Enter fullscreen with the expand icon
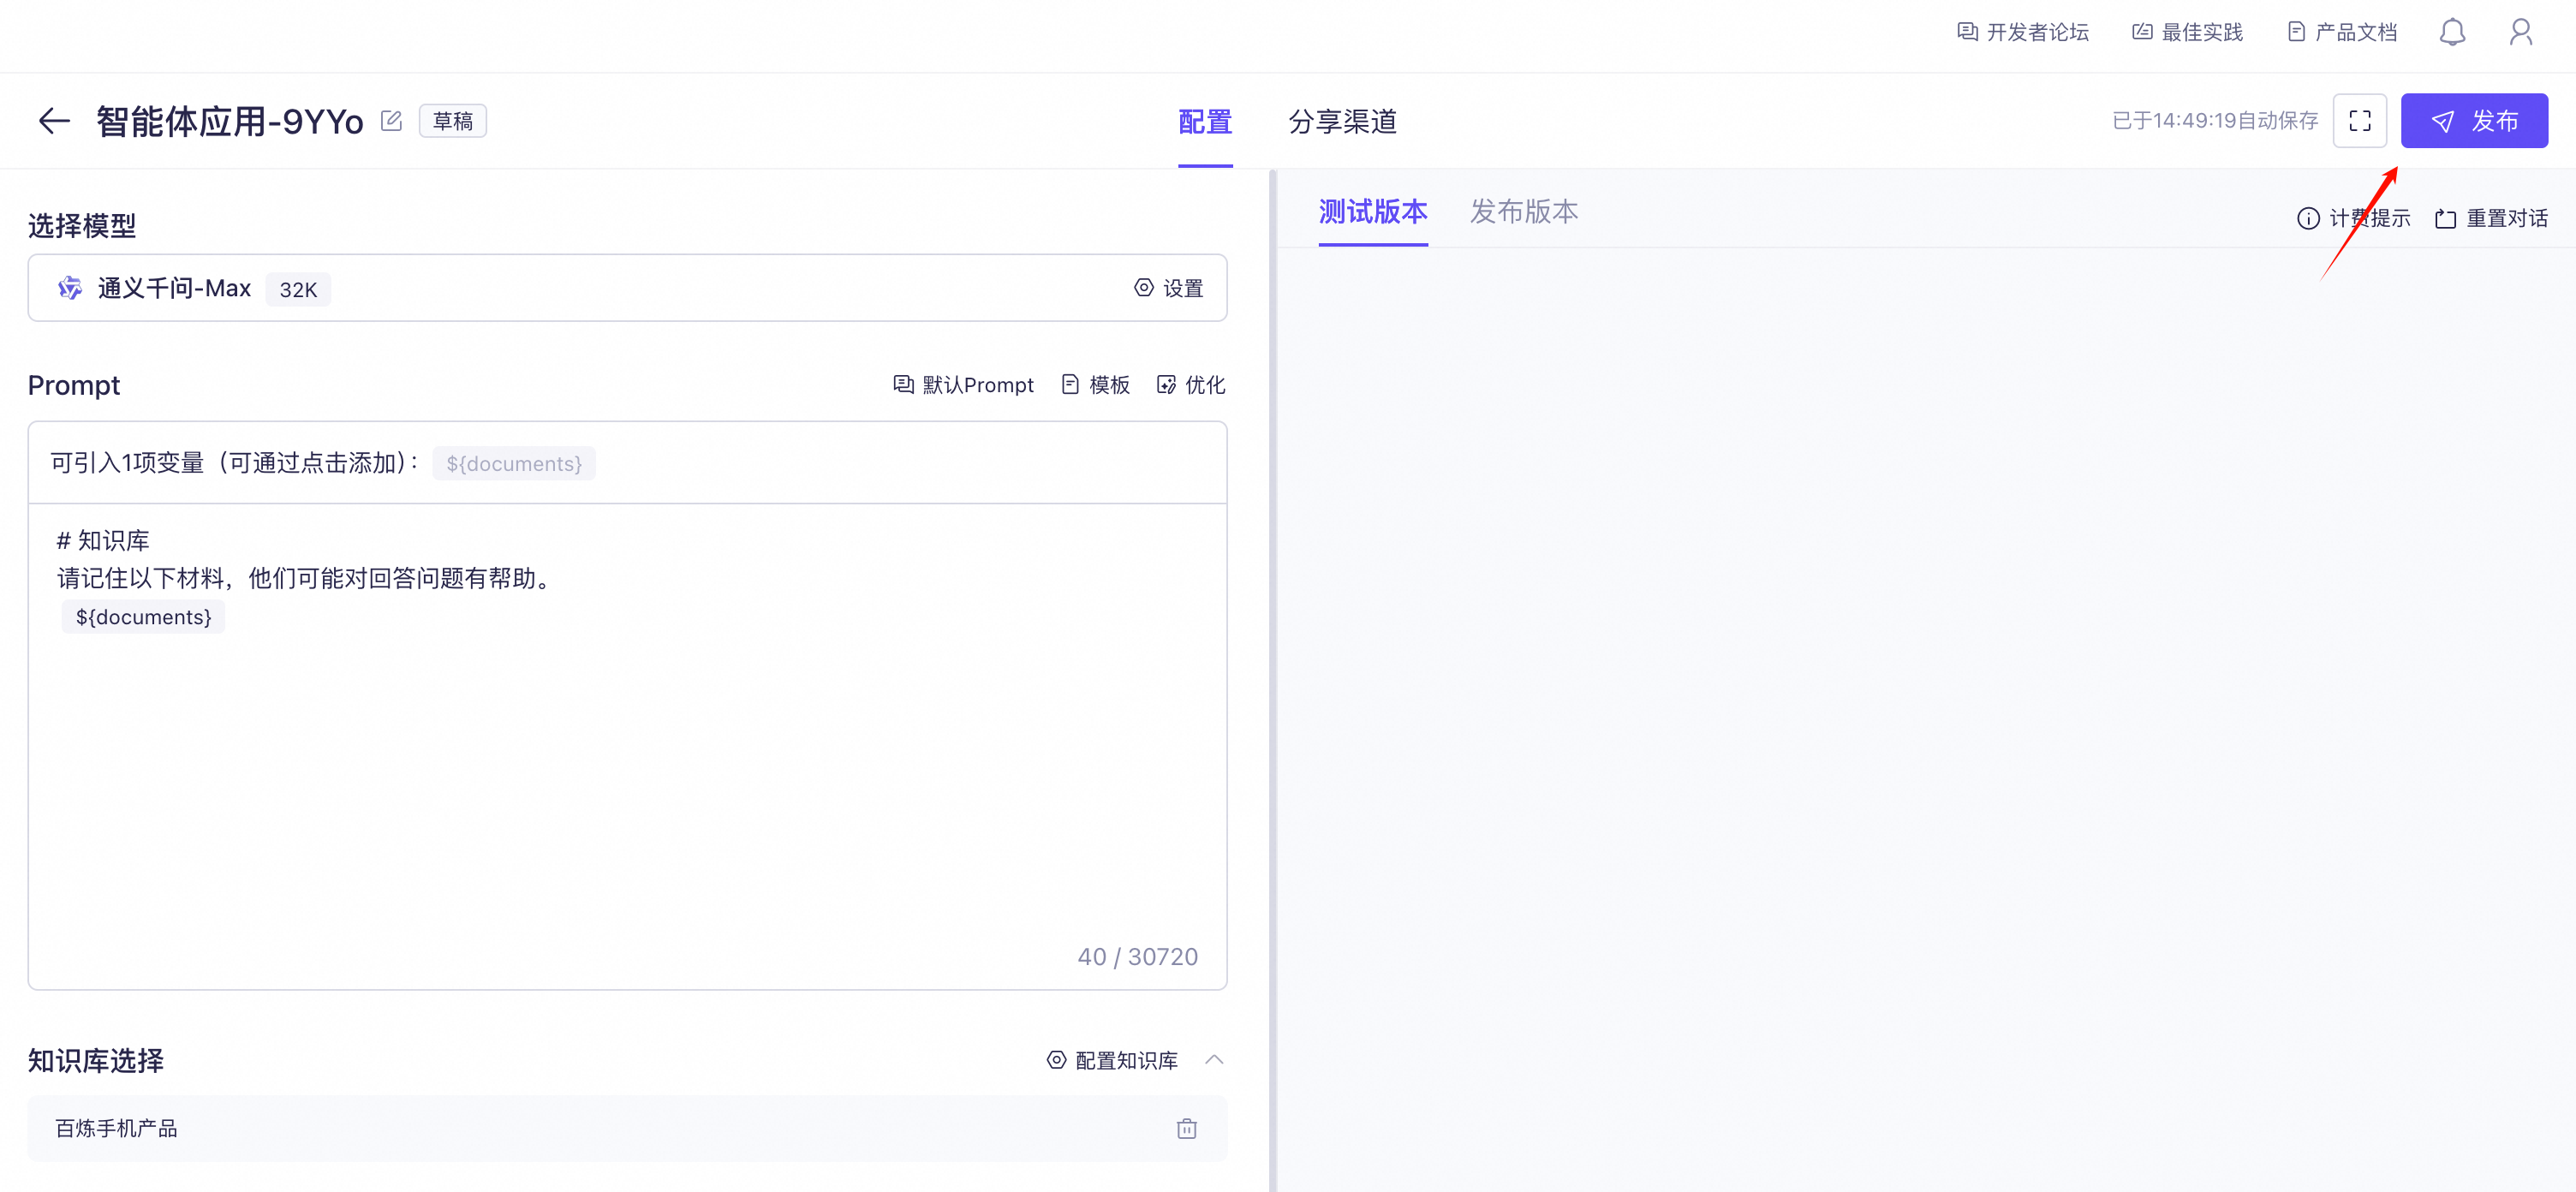2576x1192 pixels. [2360, 121]
